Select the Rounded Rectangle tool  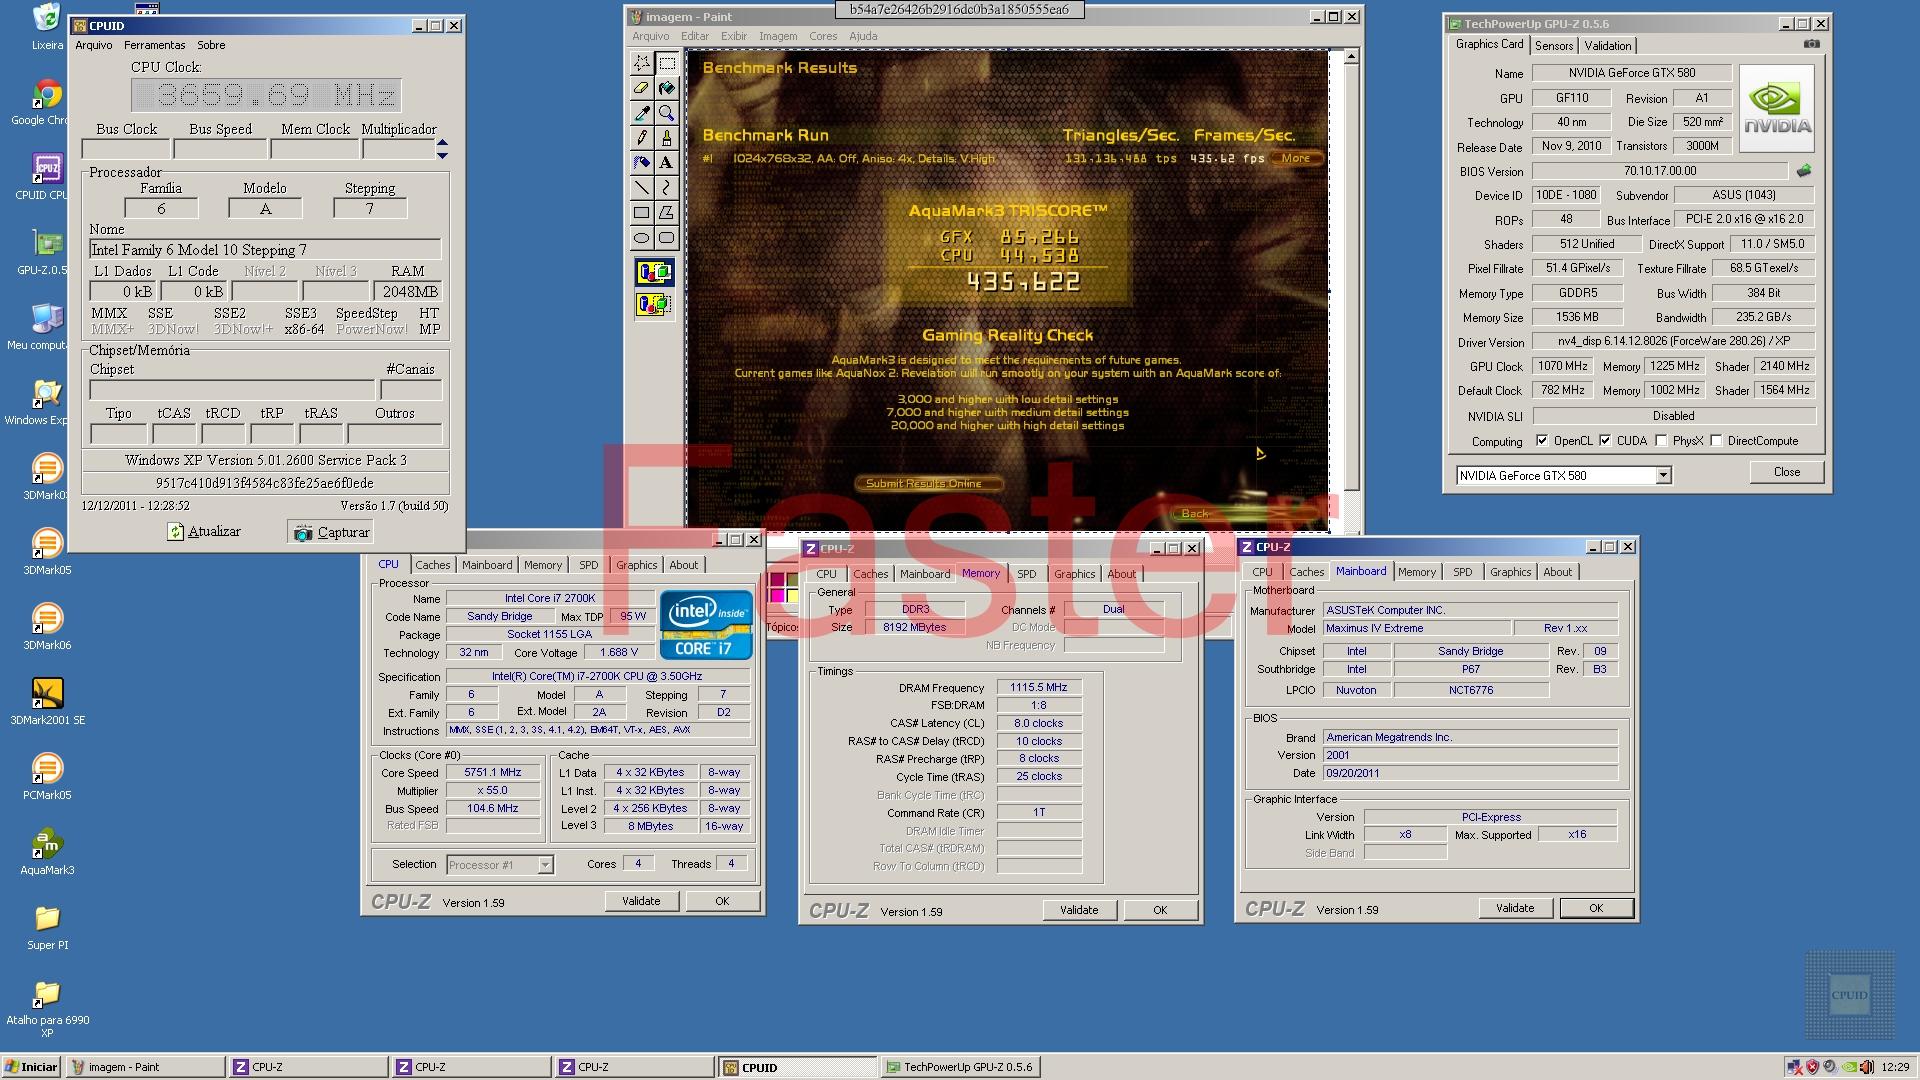click(667, 238)
